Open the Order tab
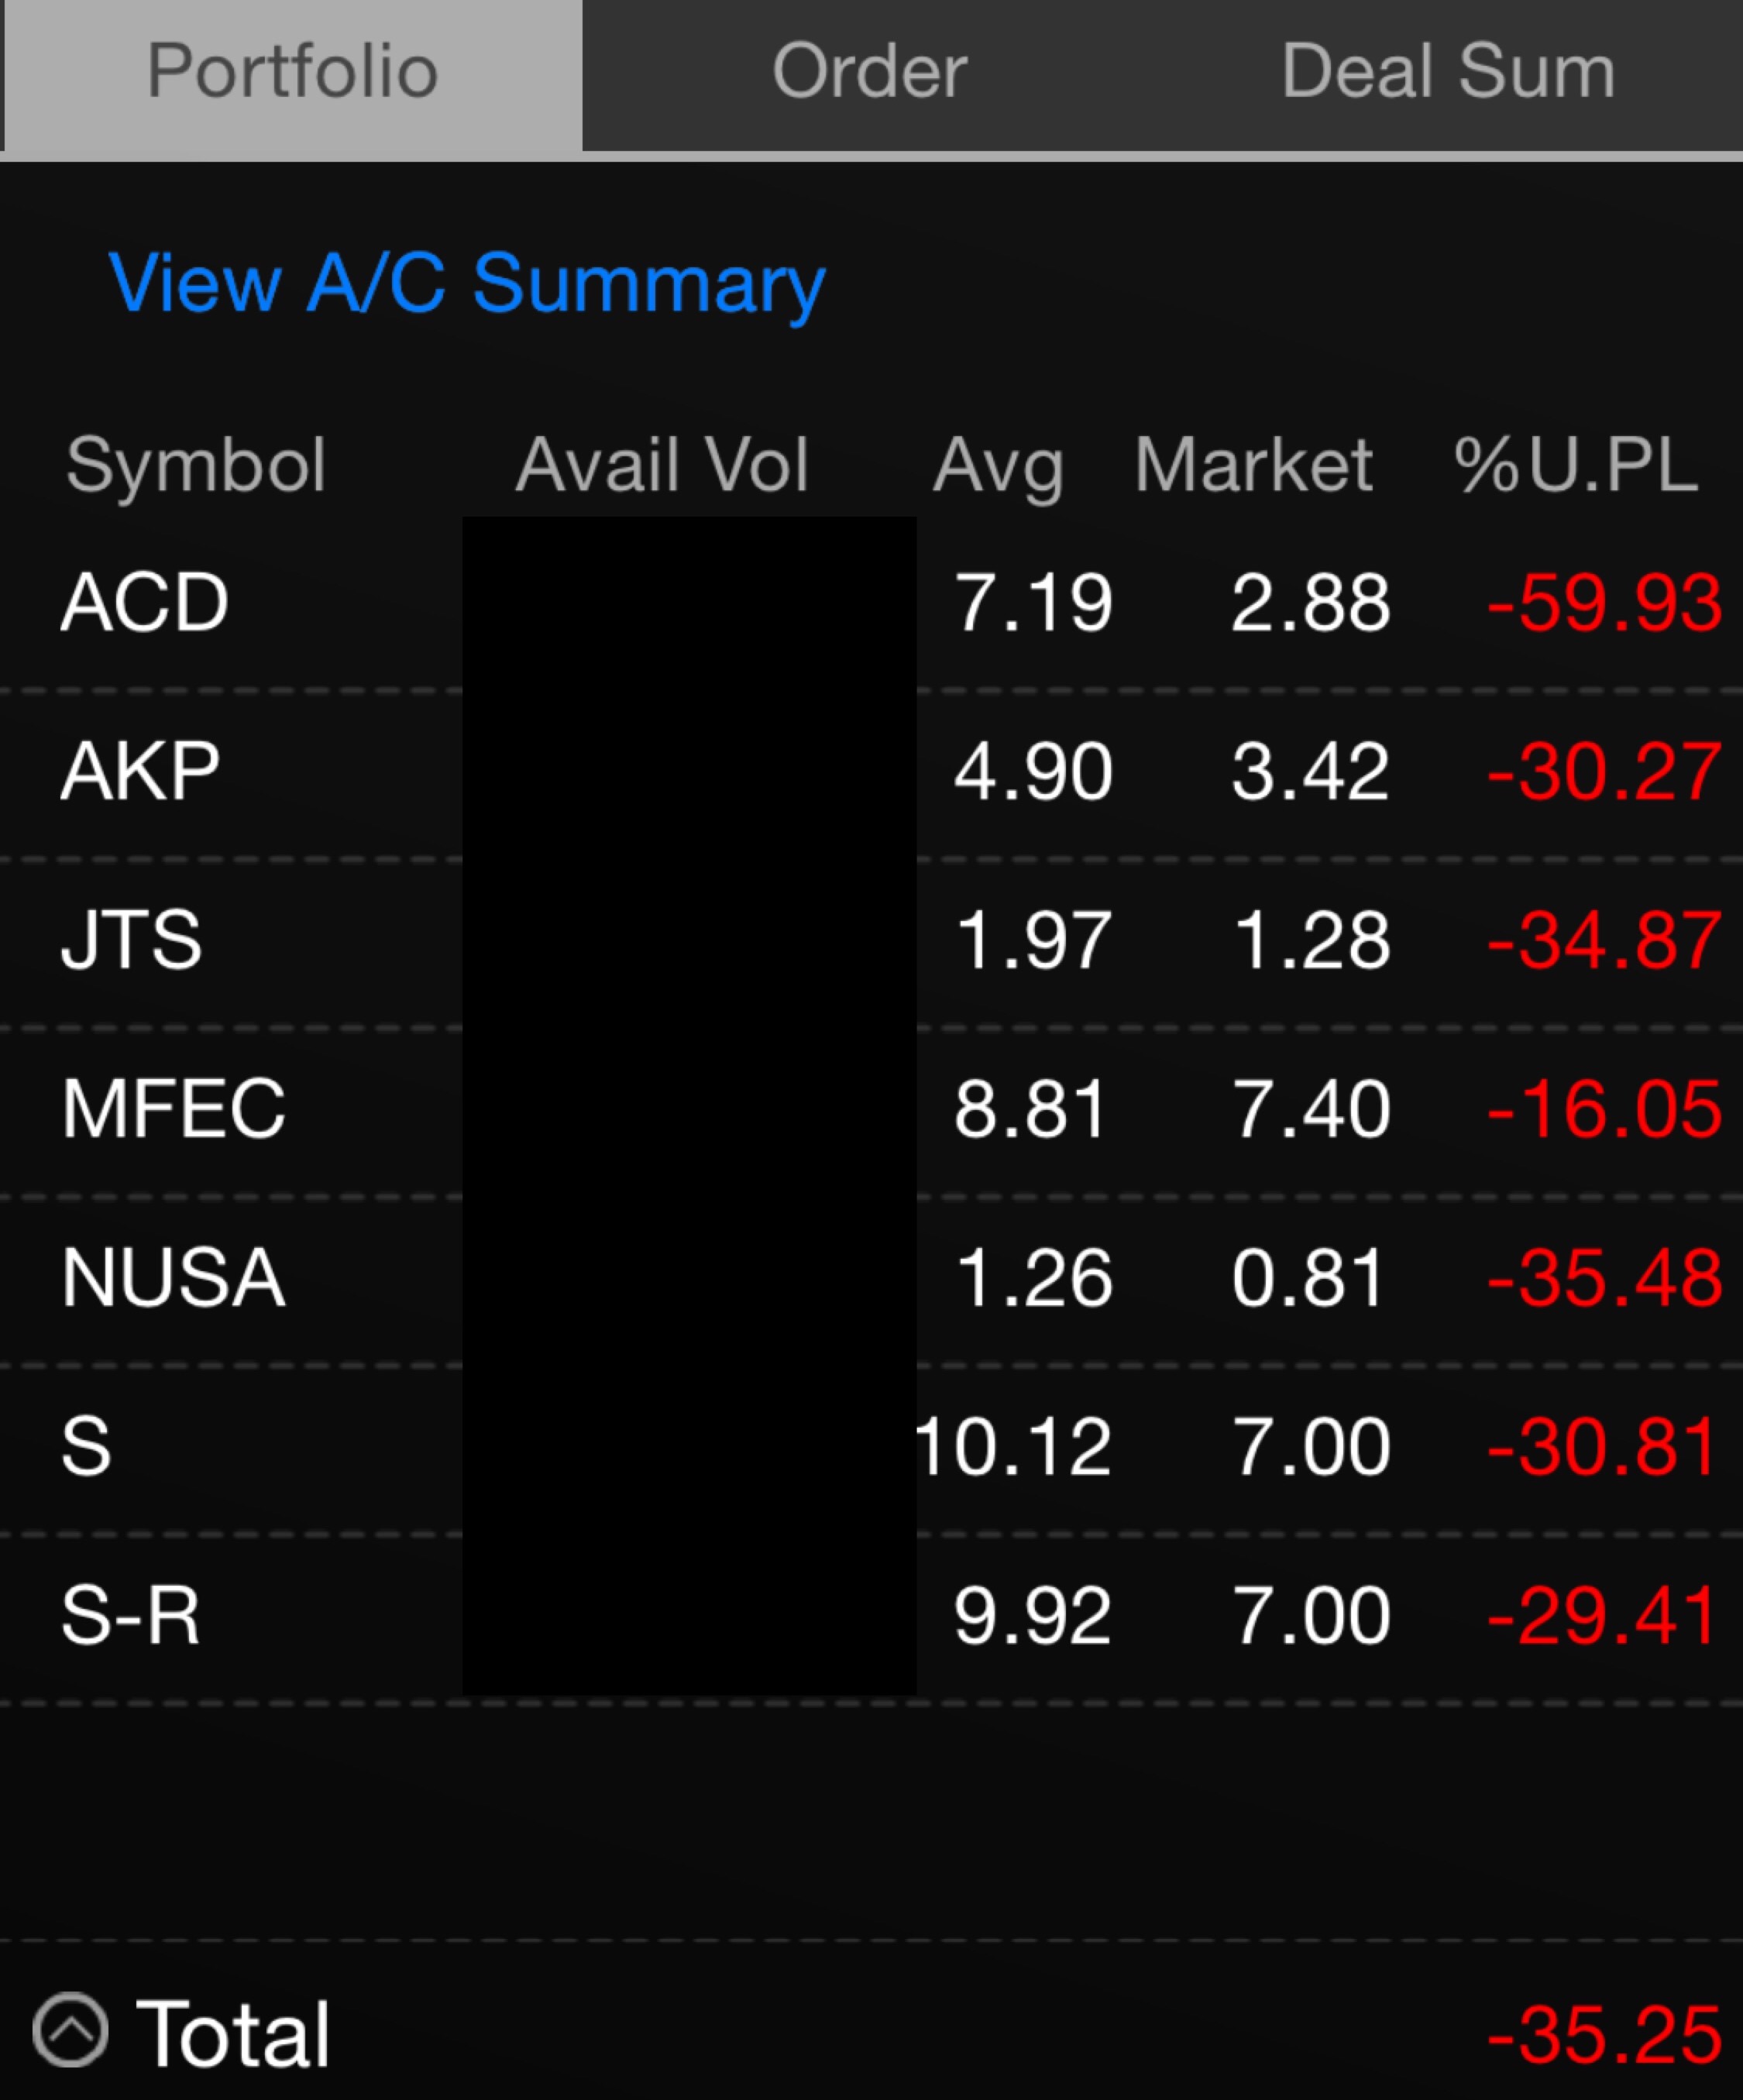 pyautogui.click(x=870, y=72)
